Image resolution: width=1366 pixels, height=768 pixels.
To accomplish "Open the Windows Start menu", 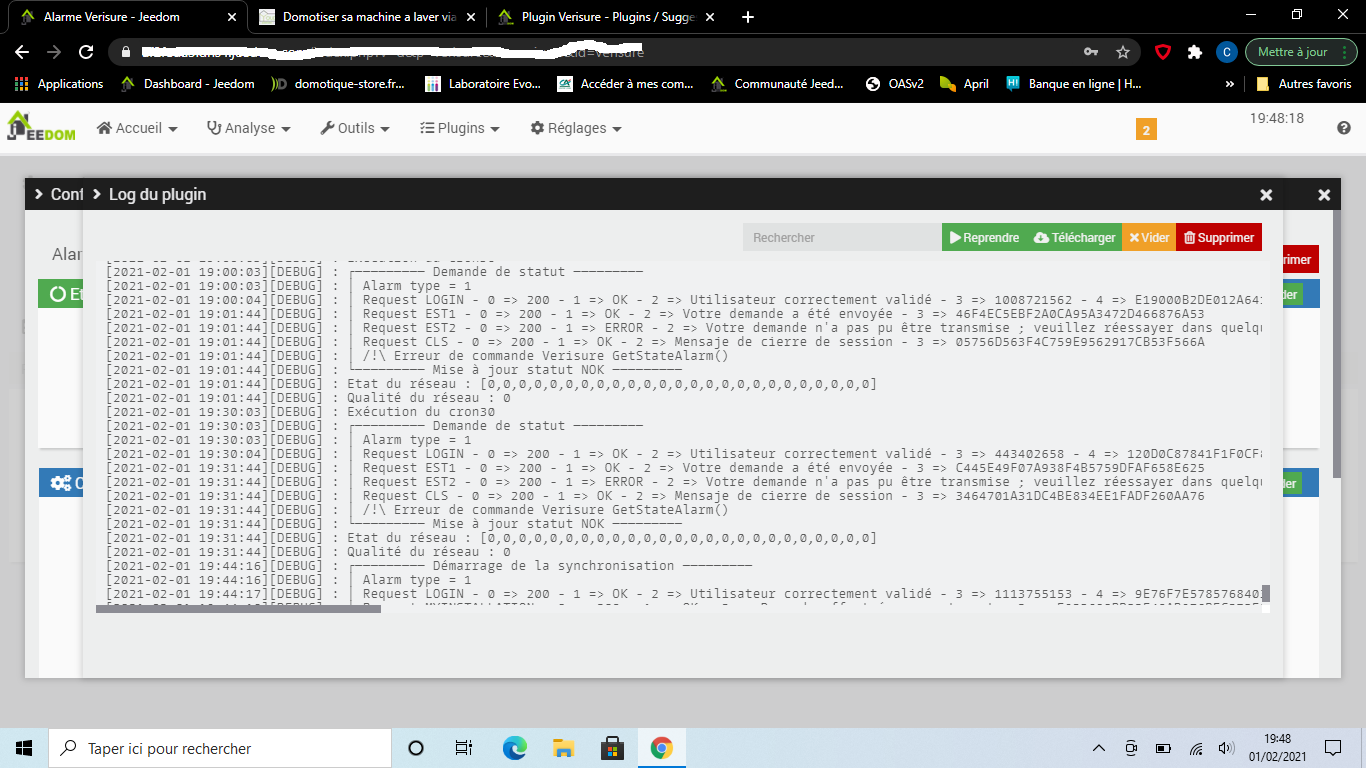I will [24, 748].
